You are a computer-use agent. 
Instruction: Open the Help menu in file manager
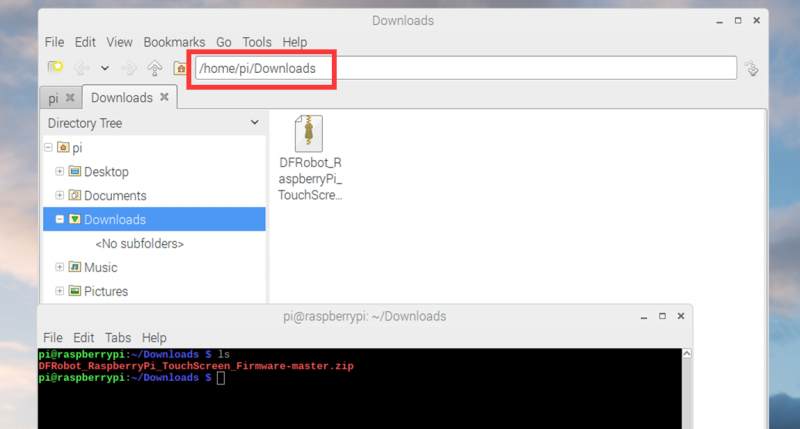294,42
